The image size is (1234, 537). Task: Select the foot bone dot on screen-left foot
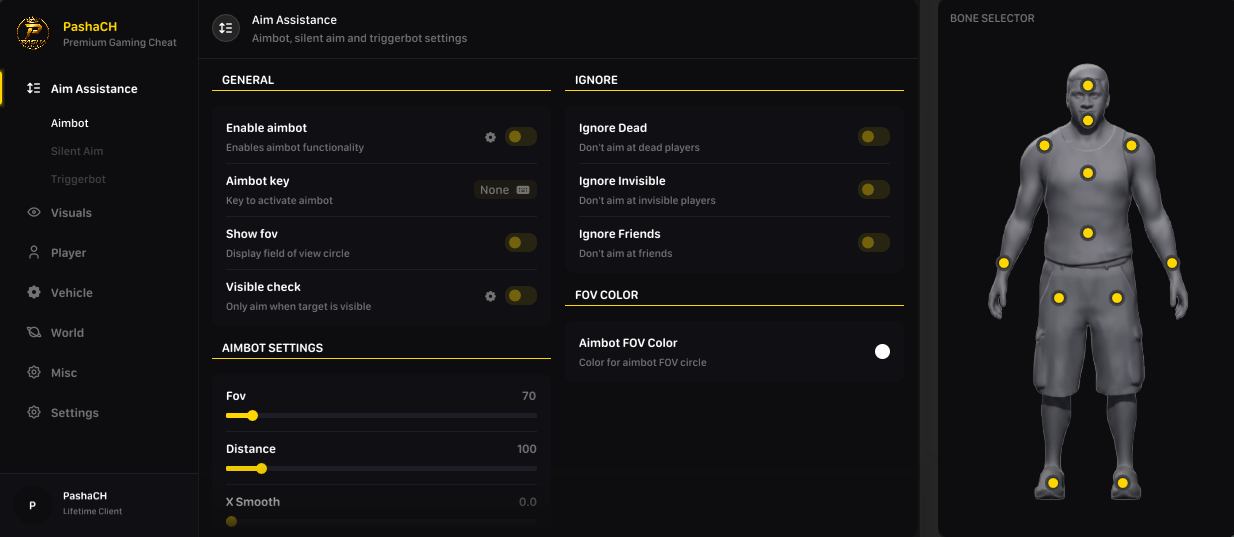click(1053, 483)
